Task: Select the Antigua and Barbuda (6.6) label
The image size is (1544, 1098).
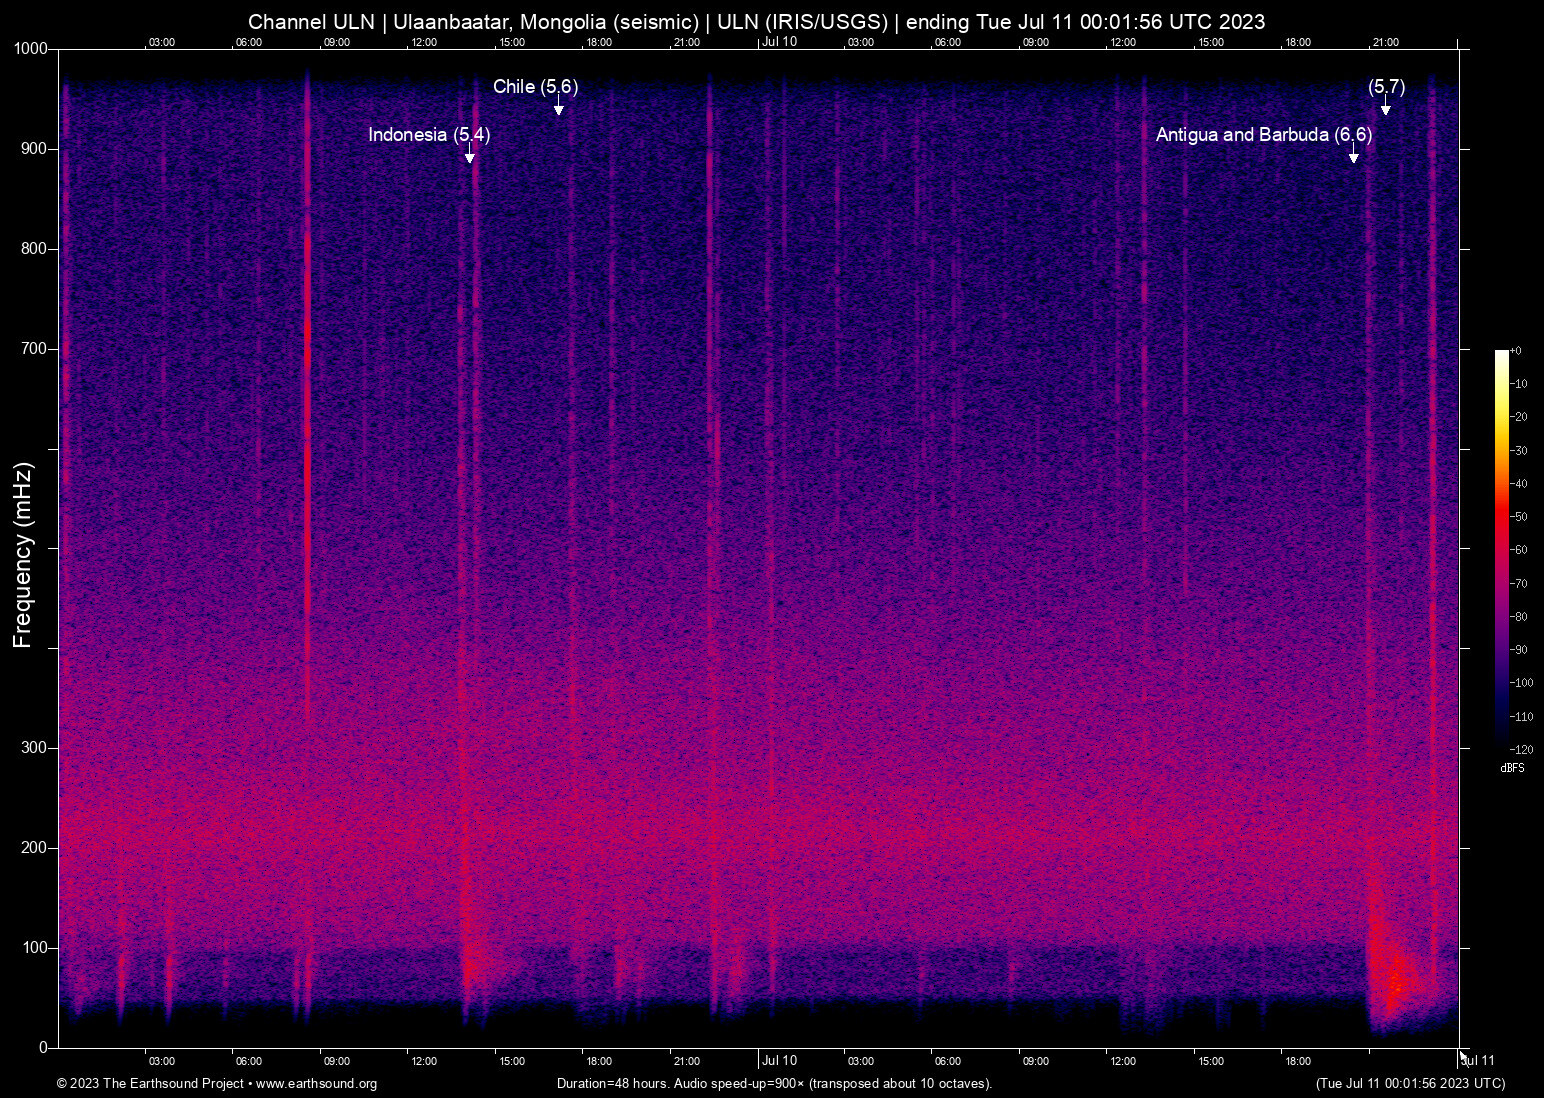Action: pos(1263,135)
